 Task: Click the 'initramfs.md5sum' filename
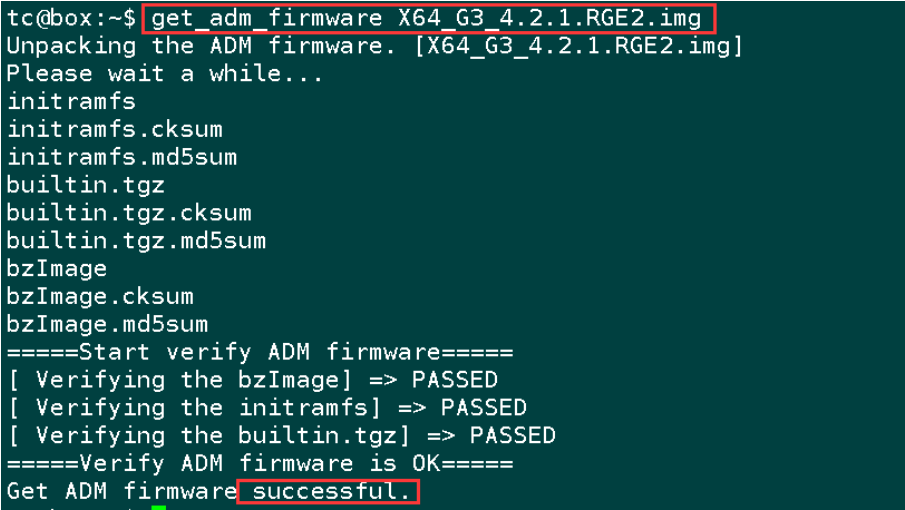122,157
